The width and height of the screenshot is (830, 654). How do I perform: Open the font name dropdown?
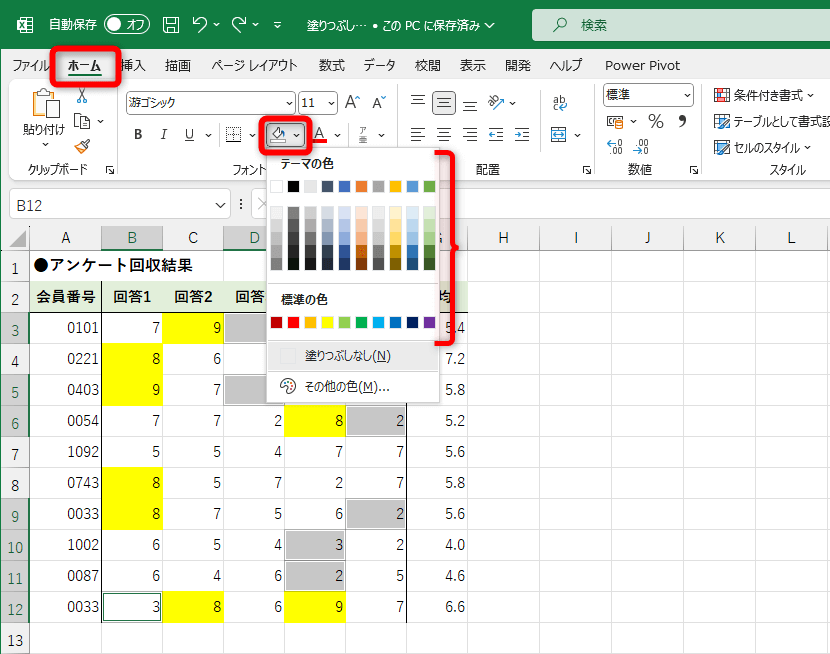[x=289, y=102]
